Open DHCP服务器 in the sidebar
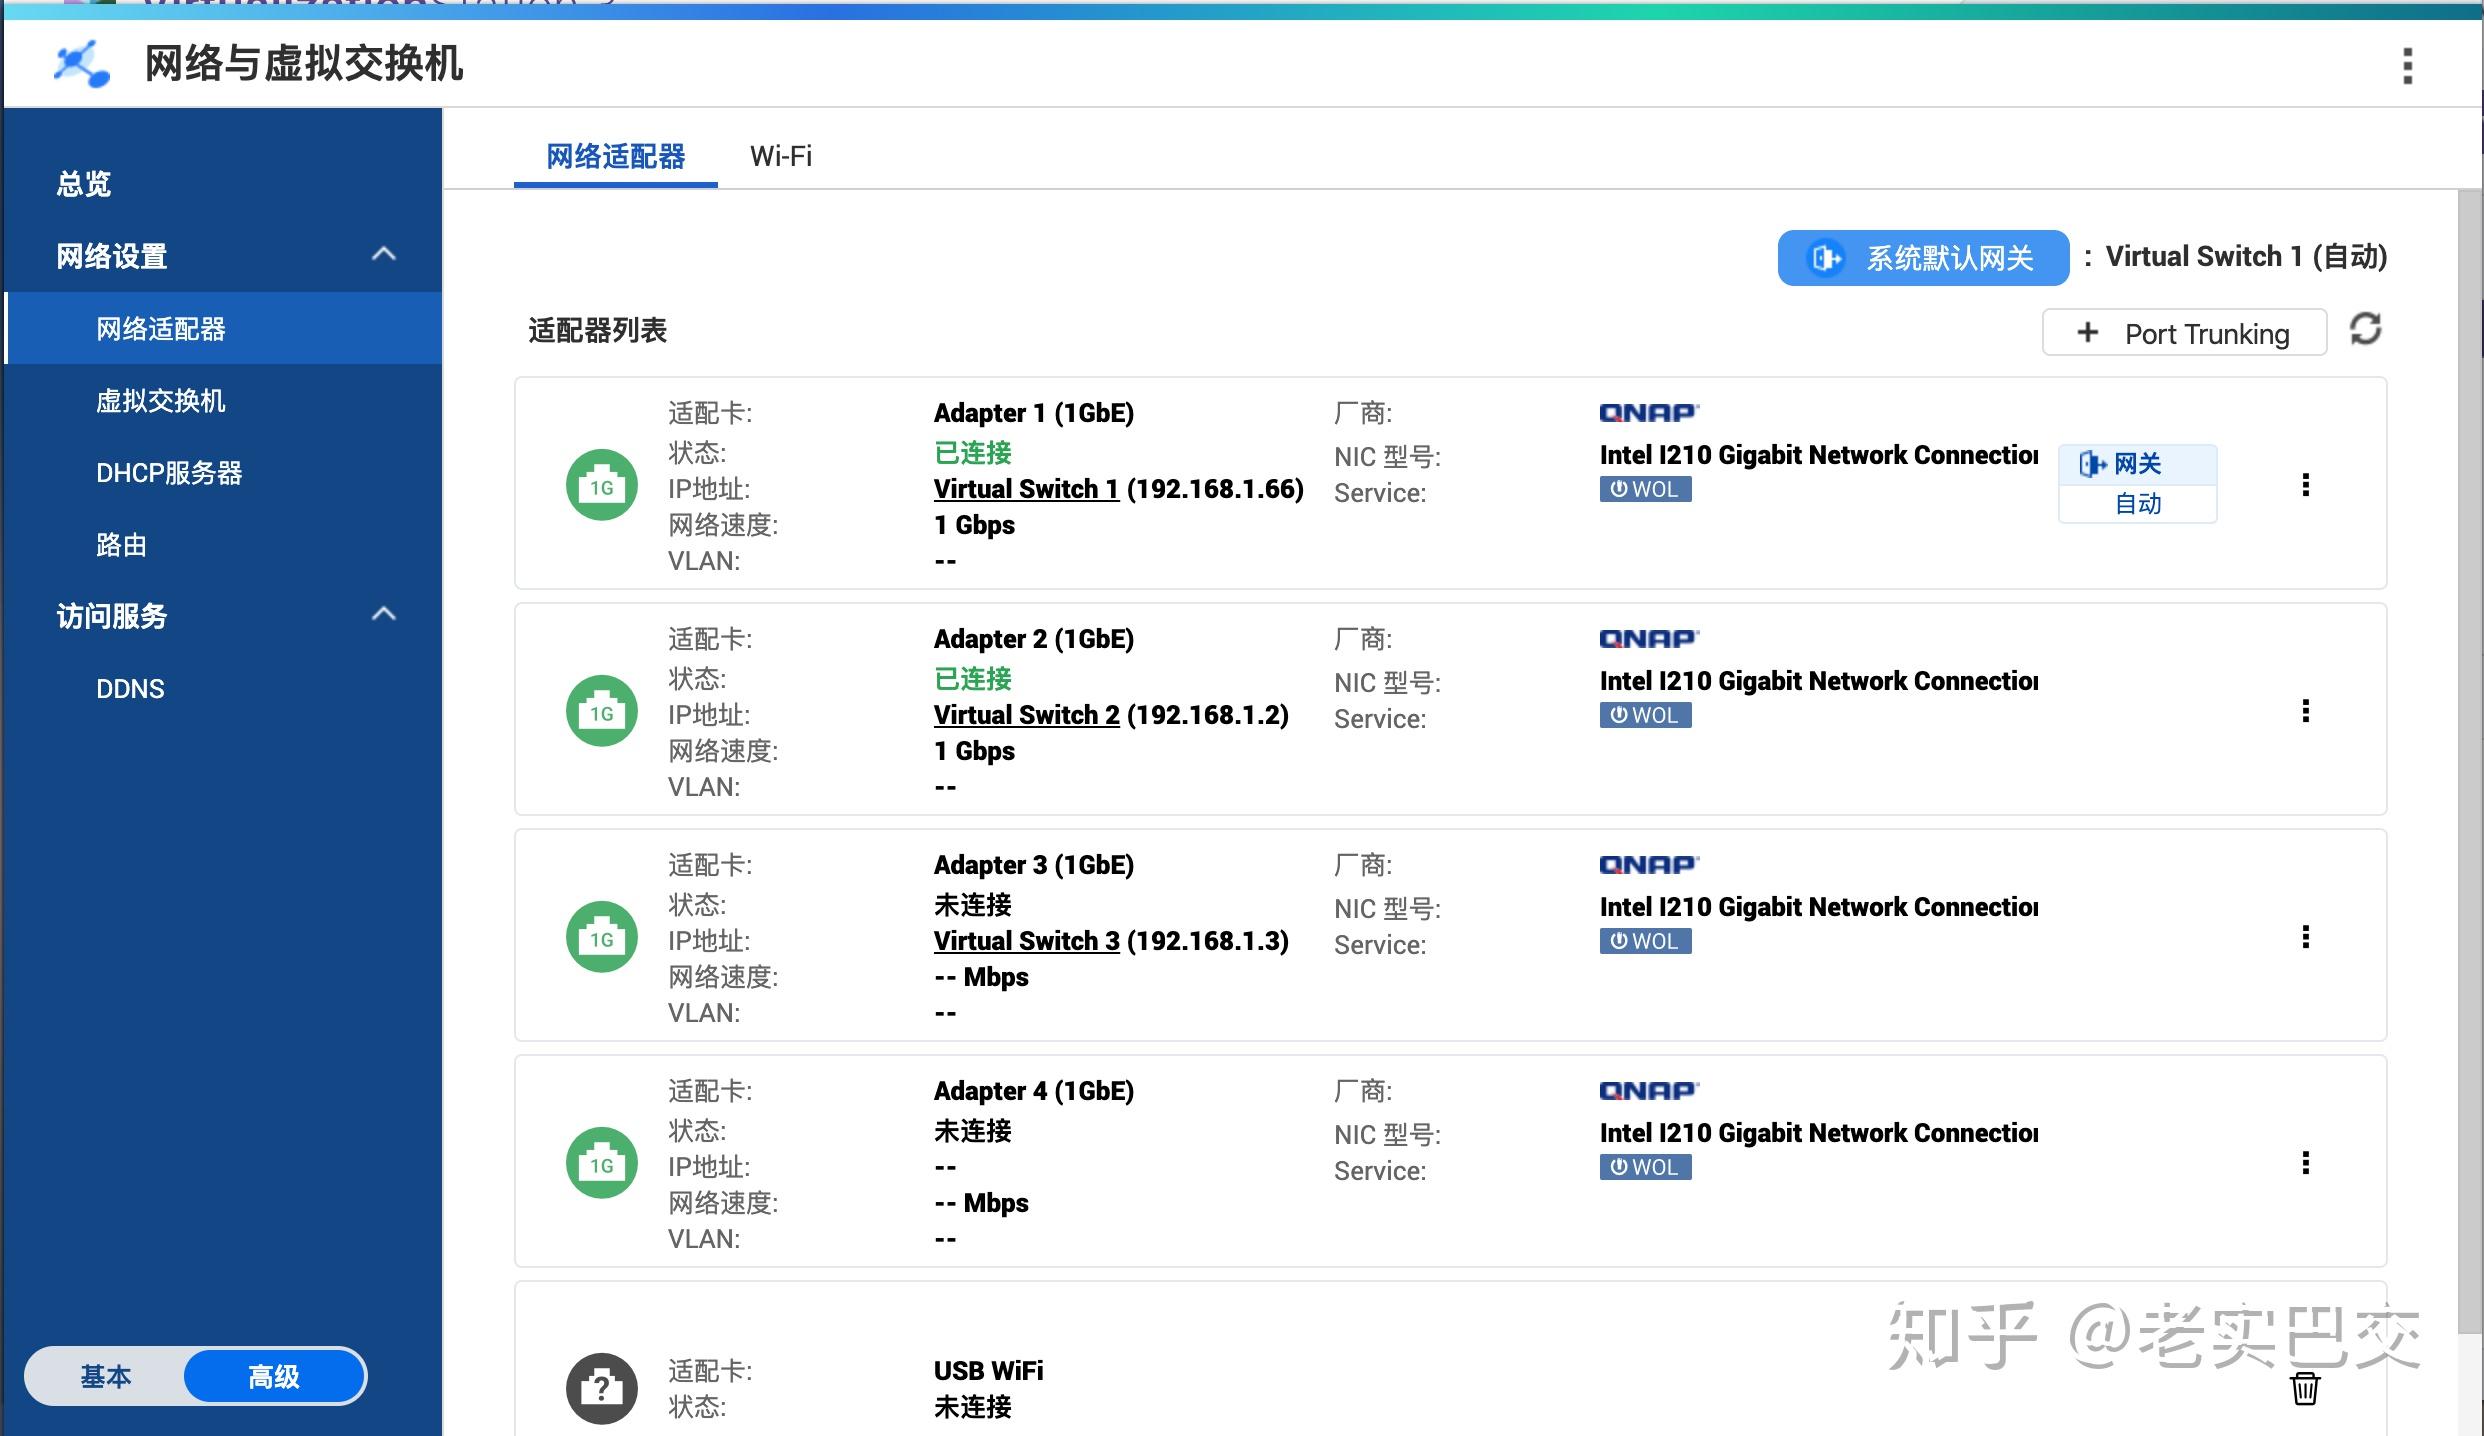This screenshot has width=2484, height=1436. (224, 473)
